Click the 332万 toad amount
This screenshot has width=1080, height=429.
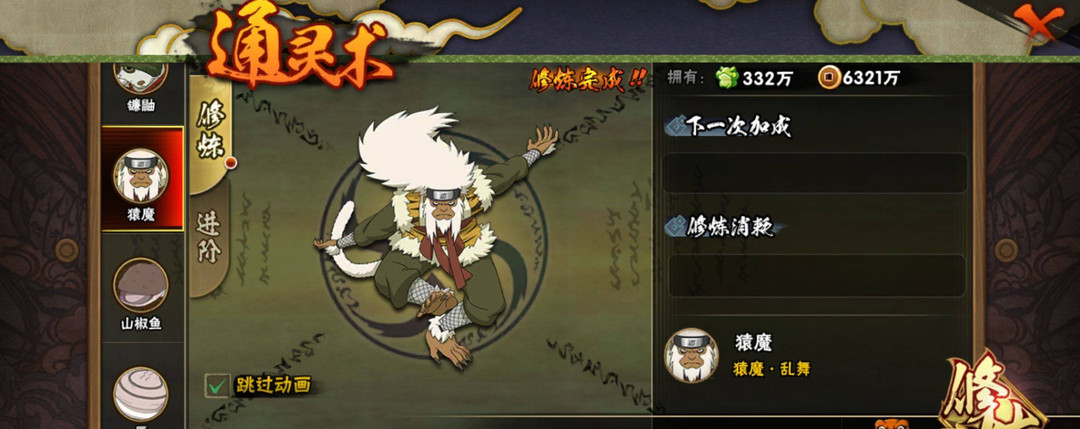pyautogui.click(x=767, y=79)
